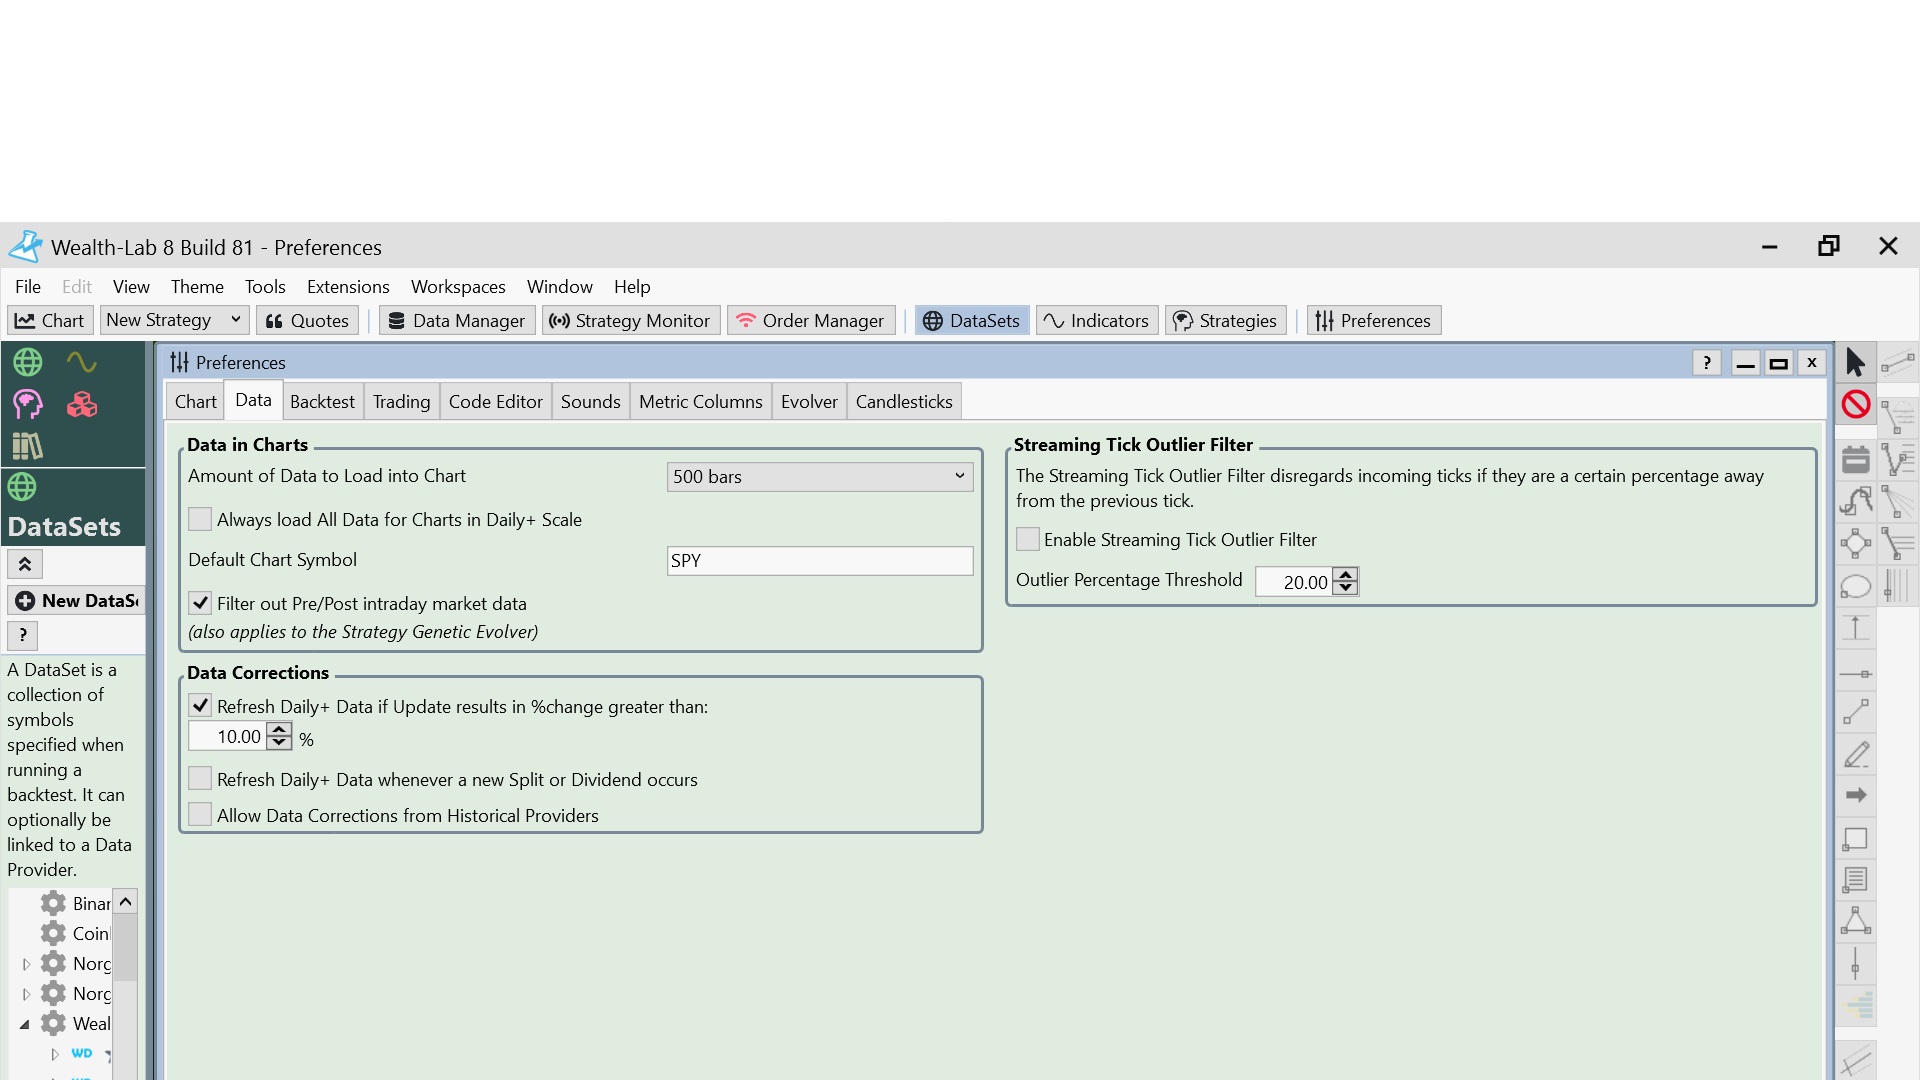Select the arrow drawing tool
The width and height of the screenshot is (1920, 1080).
tap(1856, 796)
